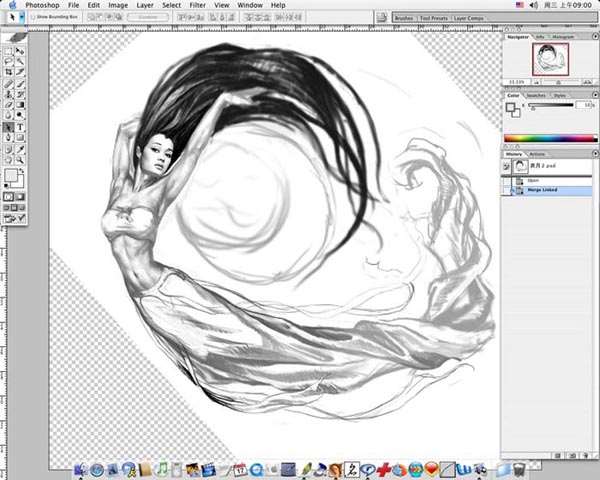Enable Show Bounding Box checkbox
Viewport: 600px width, 480px height.
tap(32, 17)
